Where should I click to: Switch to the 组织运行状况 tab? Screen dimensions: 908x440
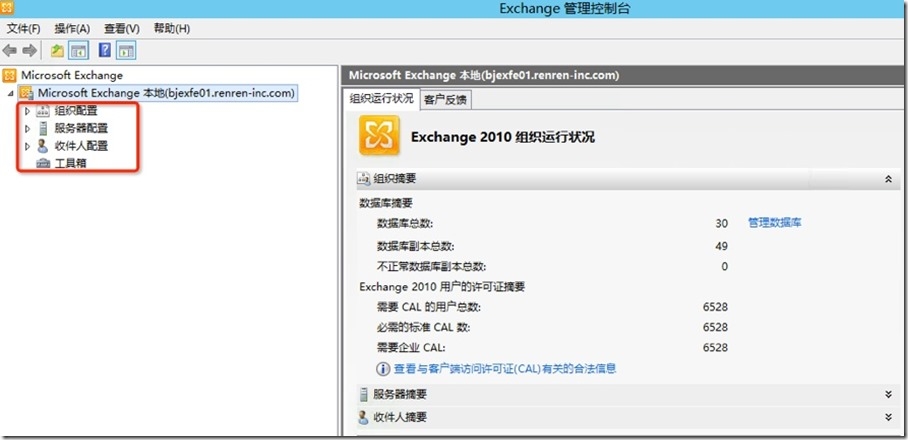(382, 98)
